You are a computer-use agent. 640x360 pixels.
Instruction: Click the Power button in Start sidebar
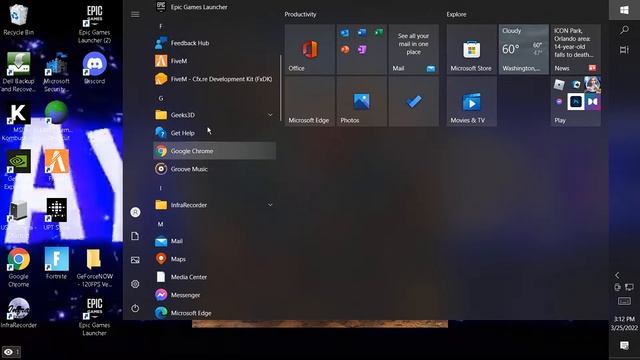coord(135,308)
